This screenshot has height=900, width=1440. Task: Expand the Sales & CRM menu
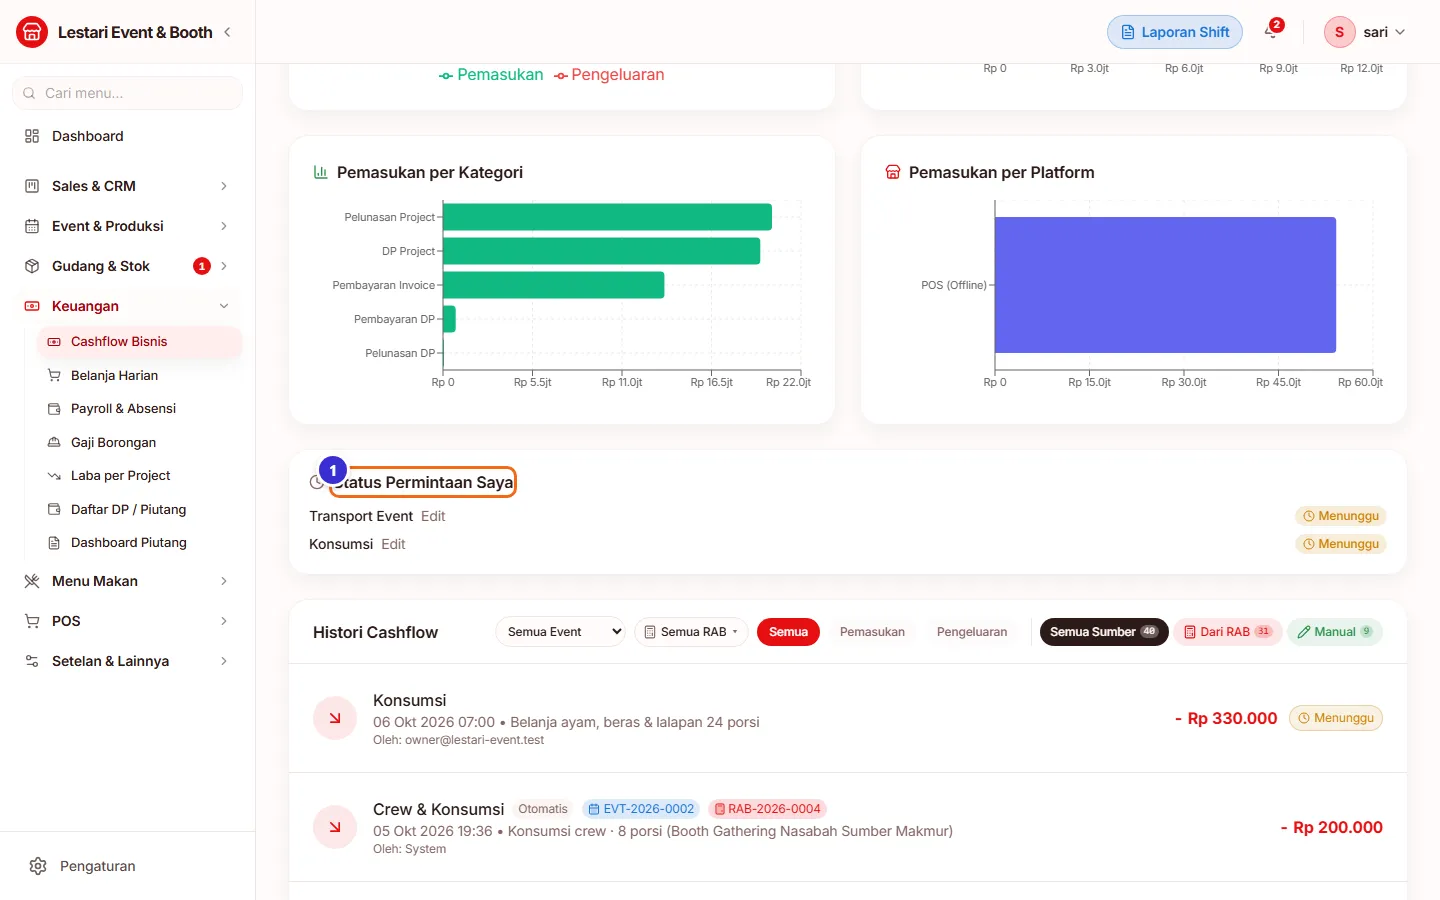coord(128,186)
